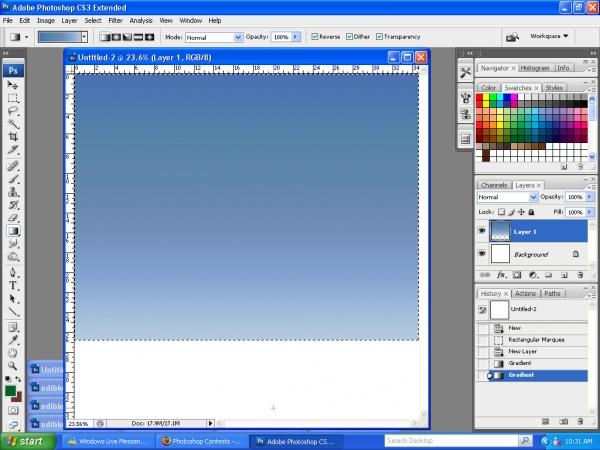Select the Eyedropper tool
600x450 pixels.
point(13,340)
